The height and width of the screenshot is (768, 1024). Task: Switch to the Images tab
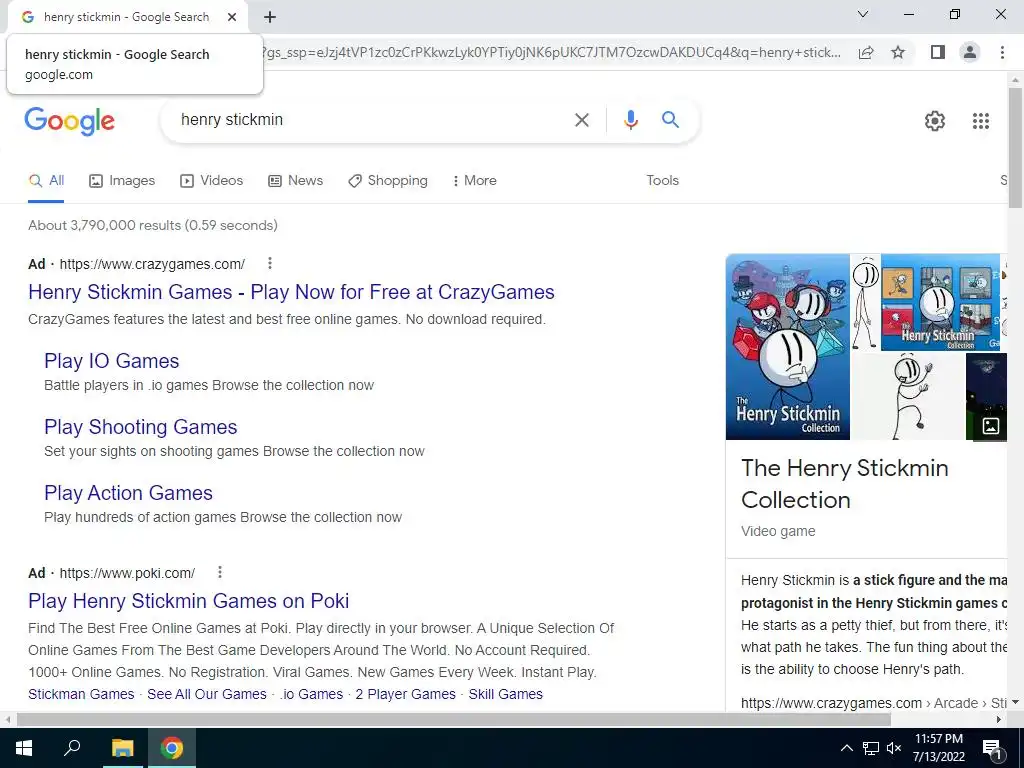point(122,180)
